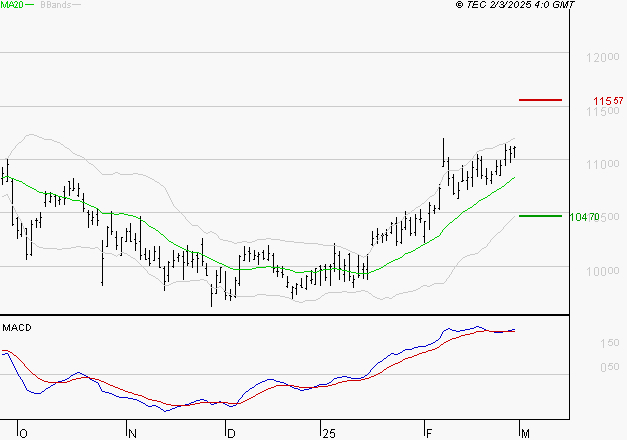The width and height of the screenshot is (627, 440).
Task: Click the green support level line
Action: click(x=540, y=216)
